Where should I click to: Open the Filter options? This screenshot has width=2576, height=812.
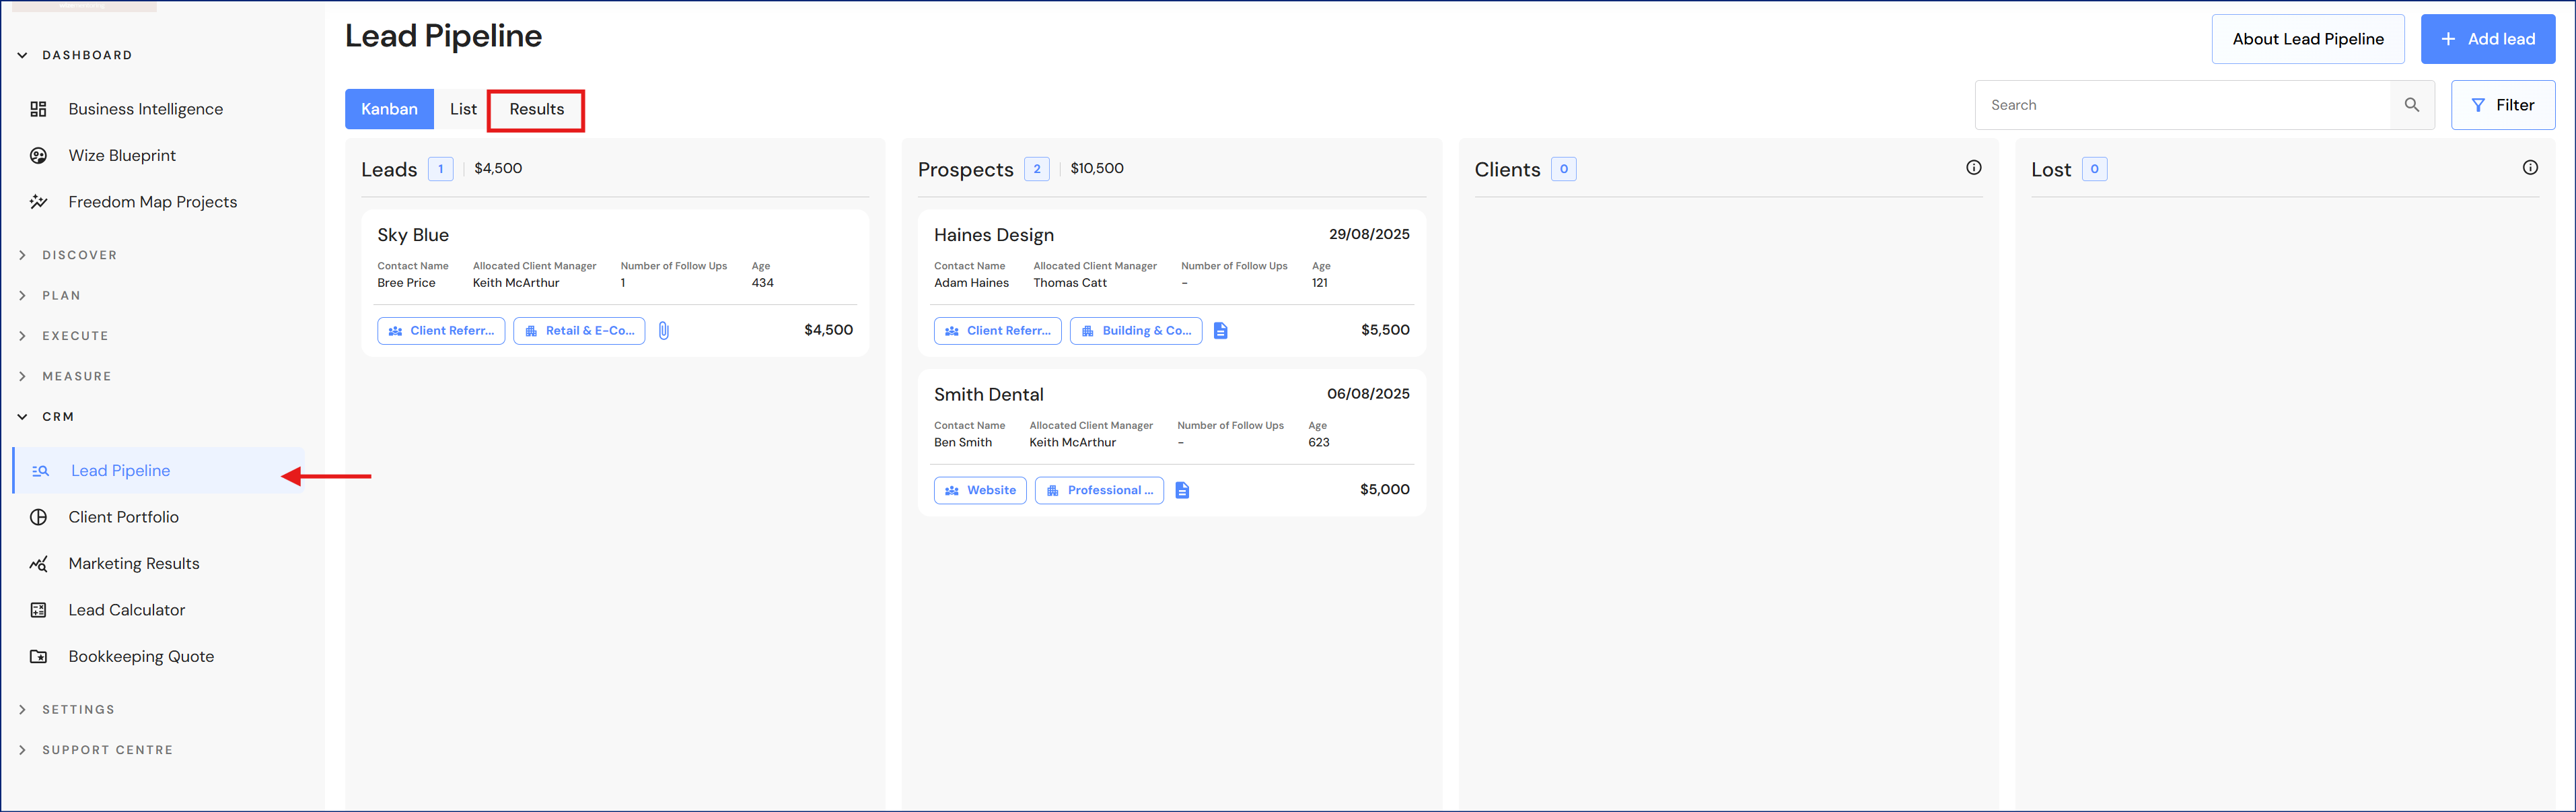(2502, 105)
